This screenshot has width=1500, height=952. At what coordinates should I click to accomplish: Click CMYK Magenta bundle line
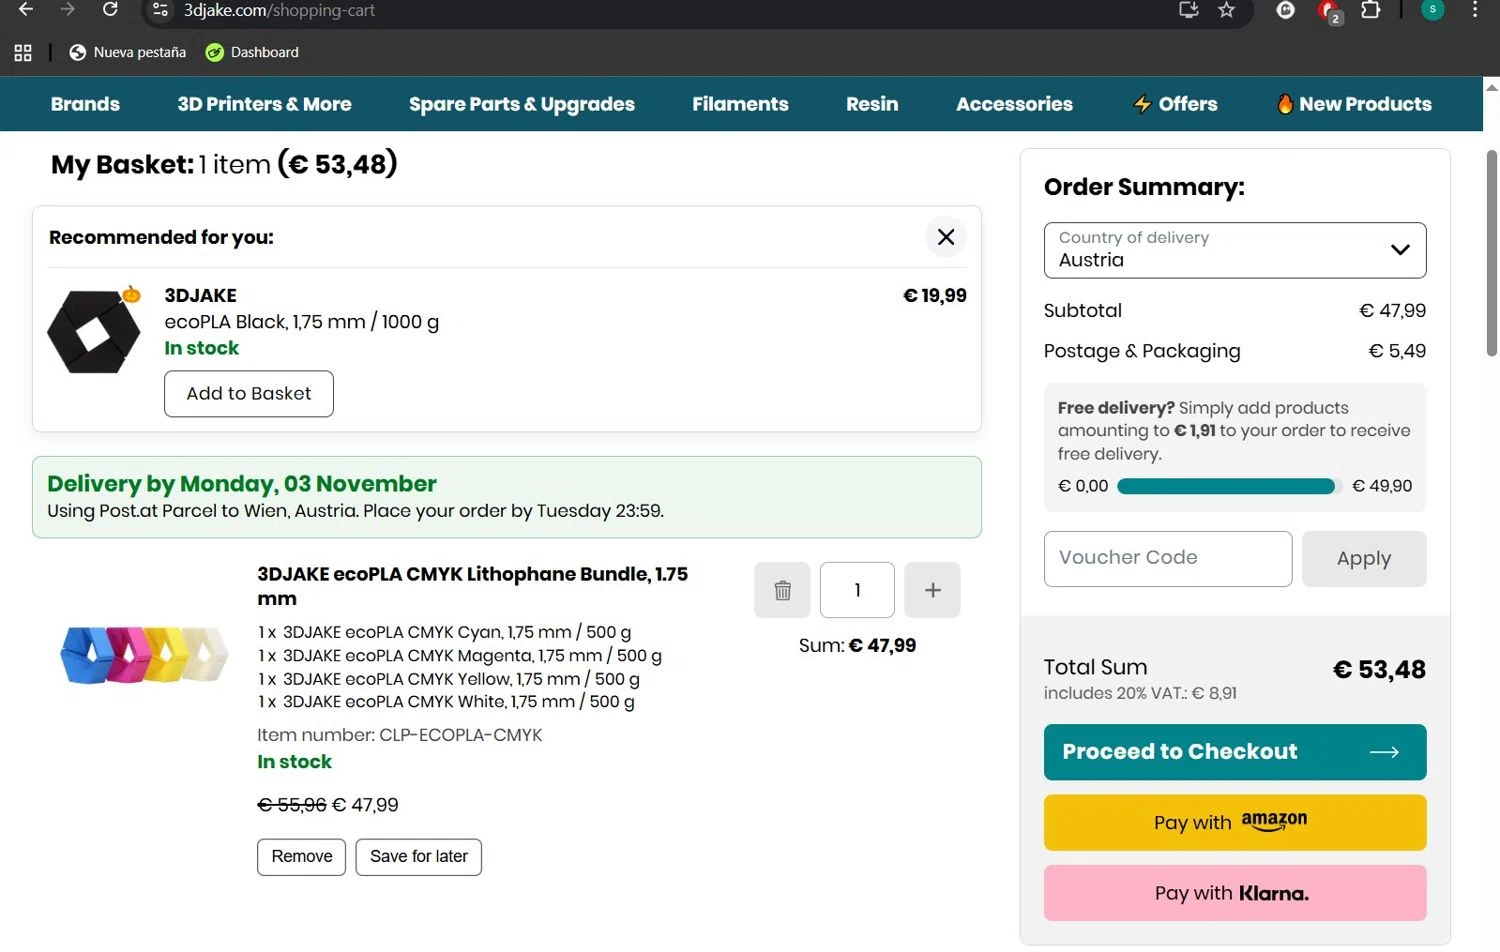pos(459,656)
